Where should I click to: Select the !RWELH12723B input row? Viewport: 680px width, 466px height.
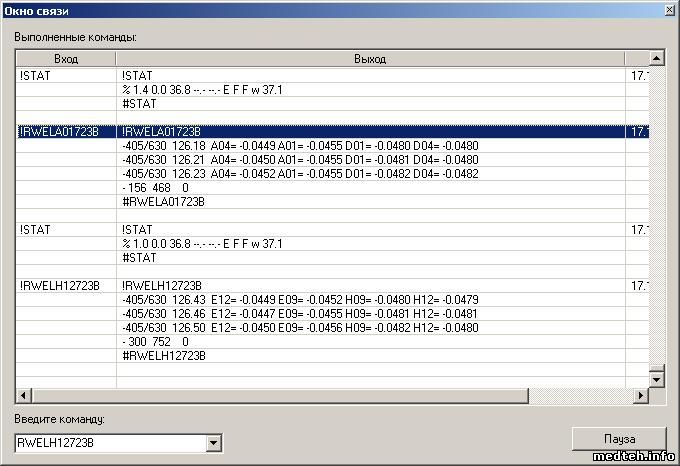tap(60, 285)
